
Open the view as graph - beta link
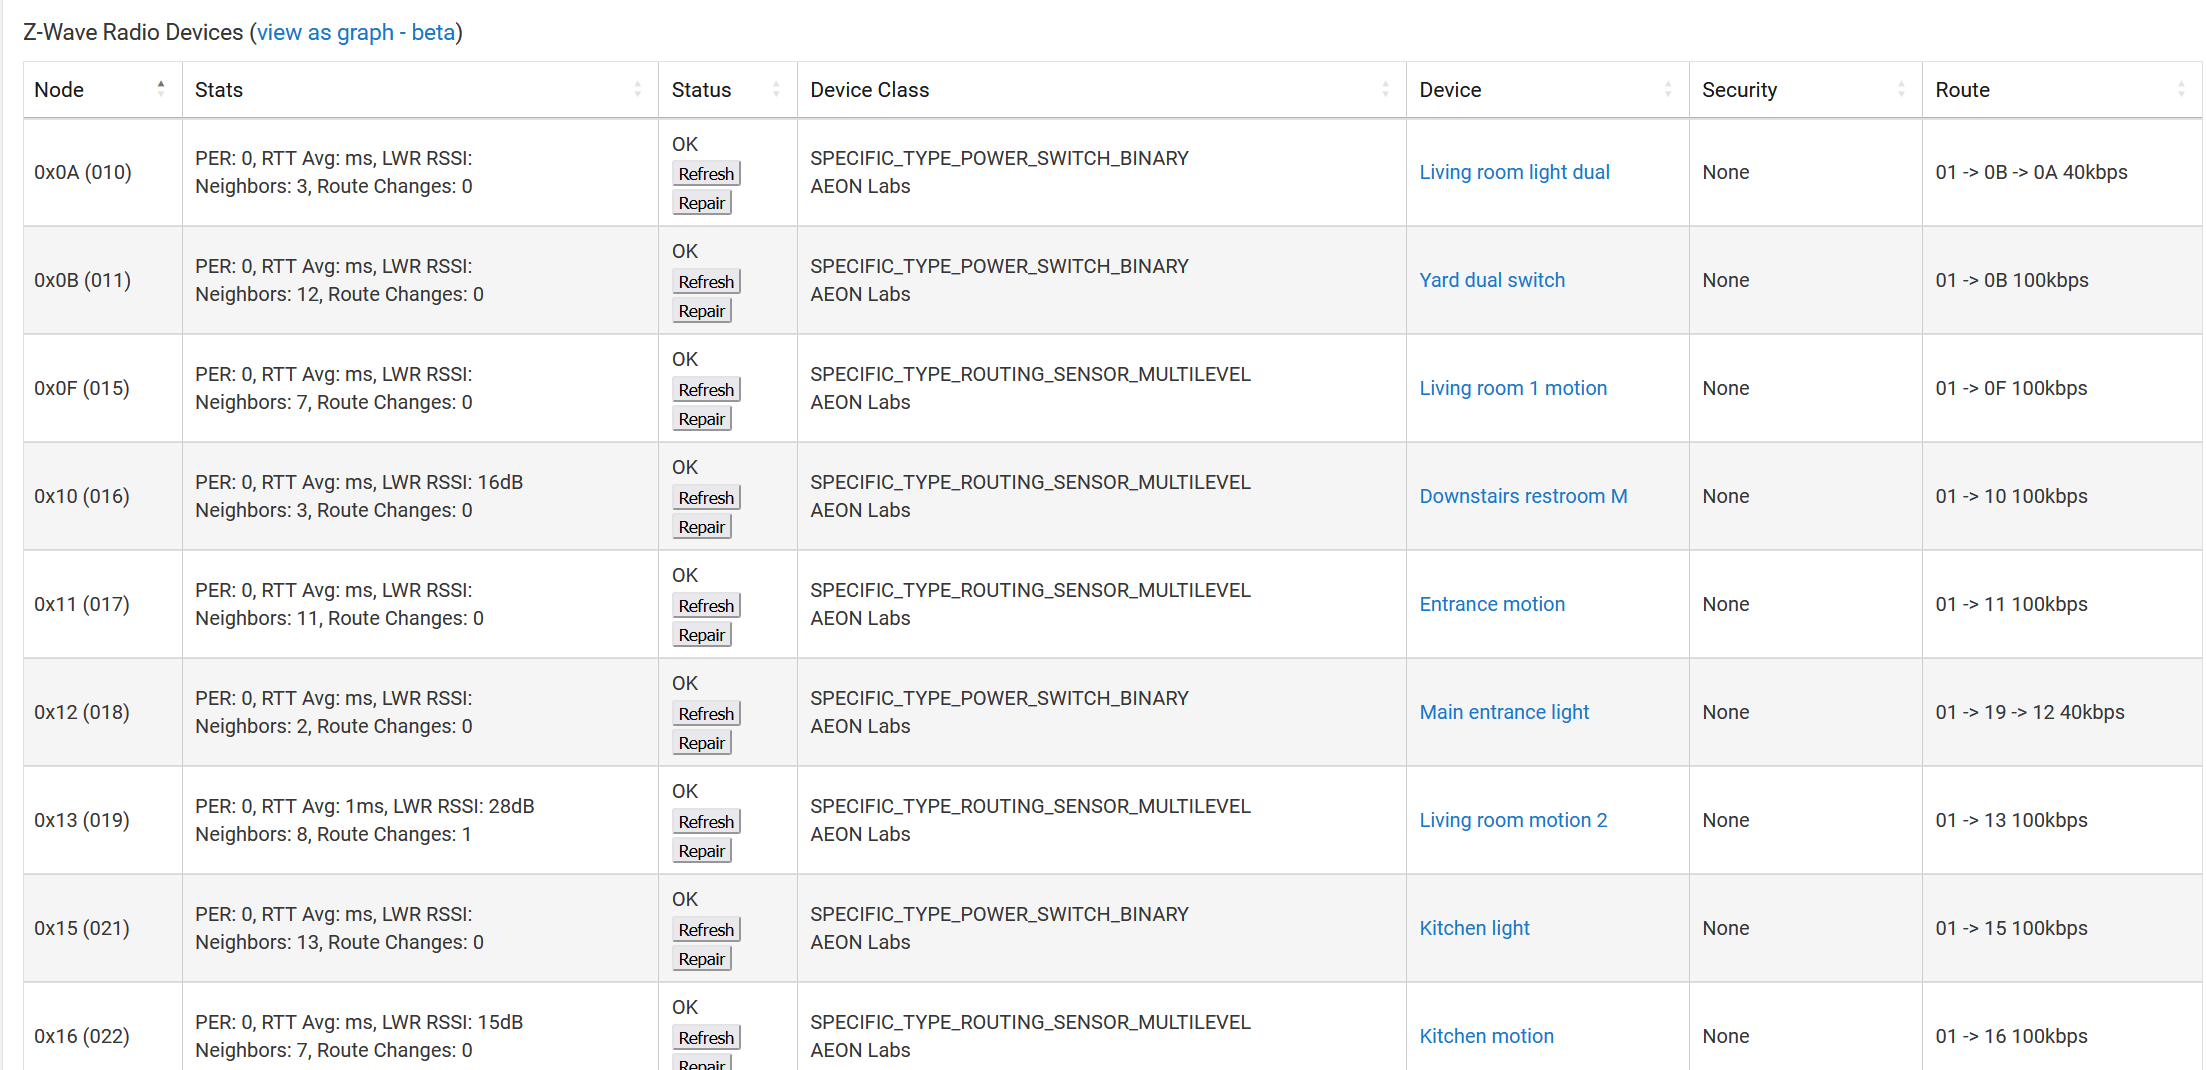[356, 32]
